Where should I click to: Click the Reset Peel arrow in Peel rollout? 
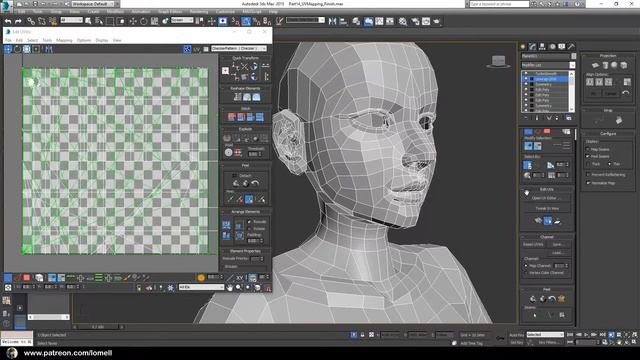click(x=255, y=183)
